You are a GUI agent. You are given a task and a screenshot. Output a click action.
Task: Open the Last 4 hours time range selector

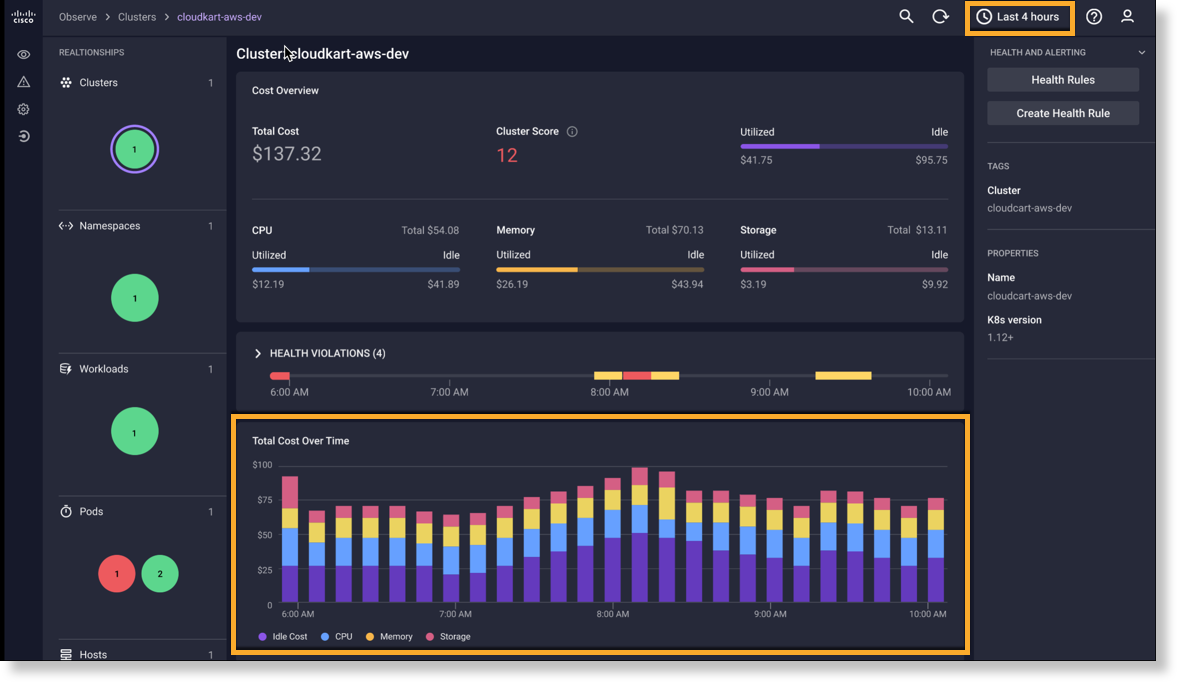coord(1019,17)
